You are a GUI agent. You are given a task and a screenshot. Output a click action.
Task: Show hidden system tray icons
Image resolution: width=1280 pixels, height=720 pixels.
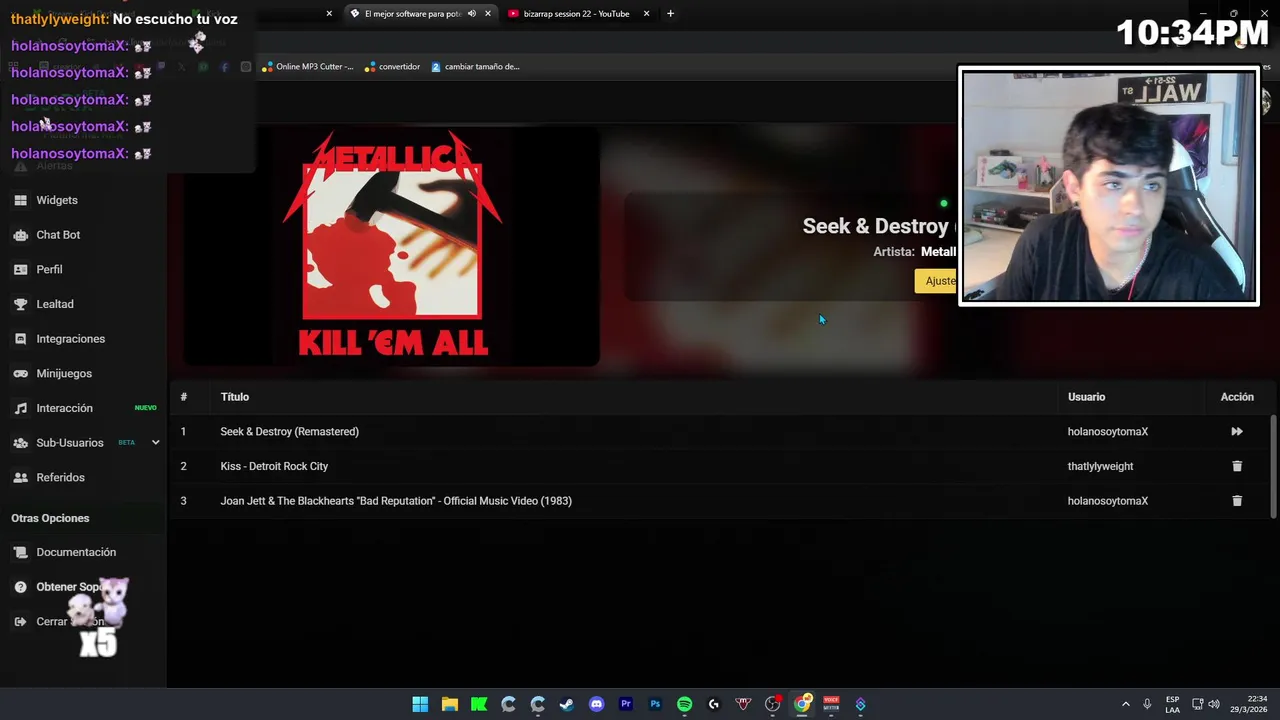pyautogui.click(x=1125, y=704)
